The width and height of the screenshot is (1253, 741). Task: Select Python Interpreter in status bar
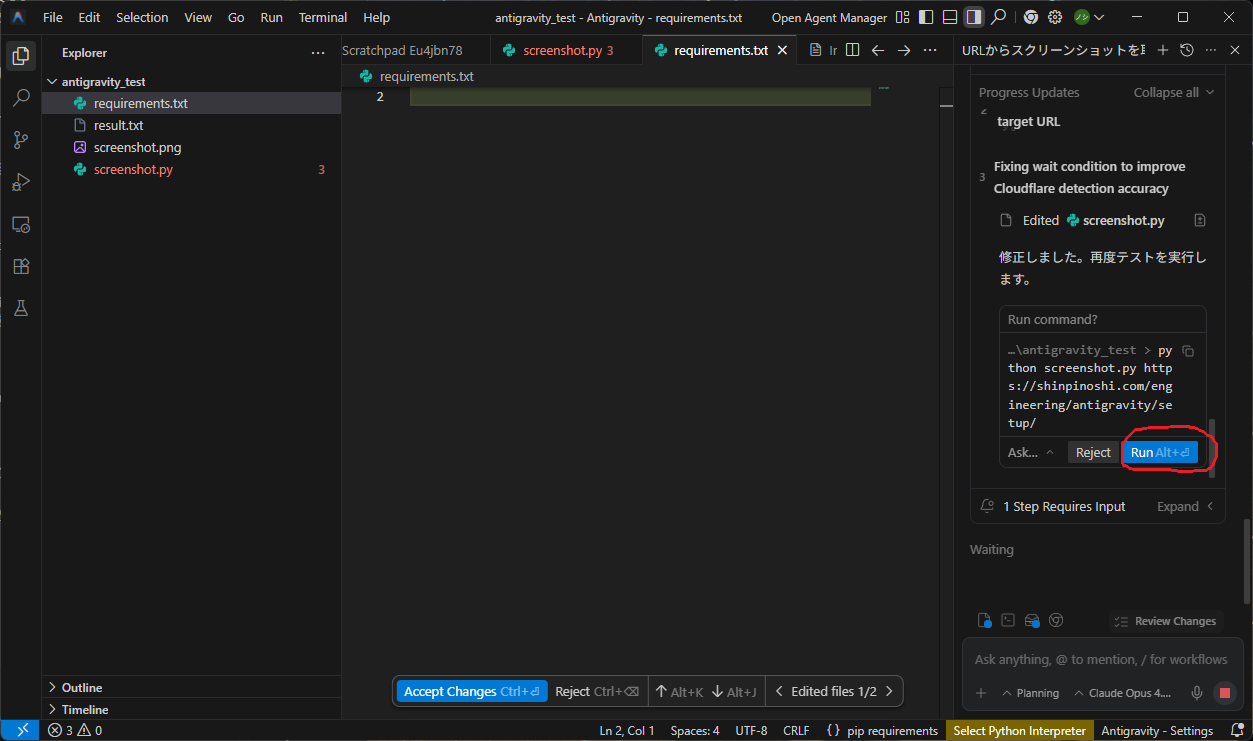click(x=1019, y=731)
